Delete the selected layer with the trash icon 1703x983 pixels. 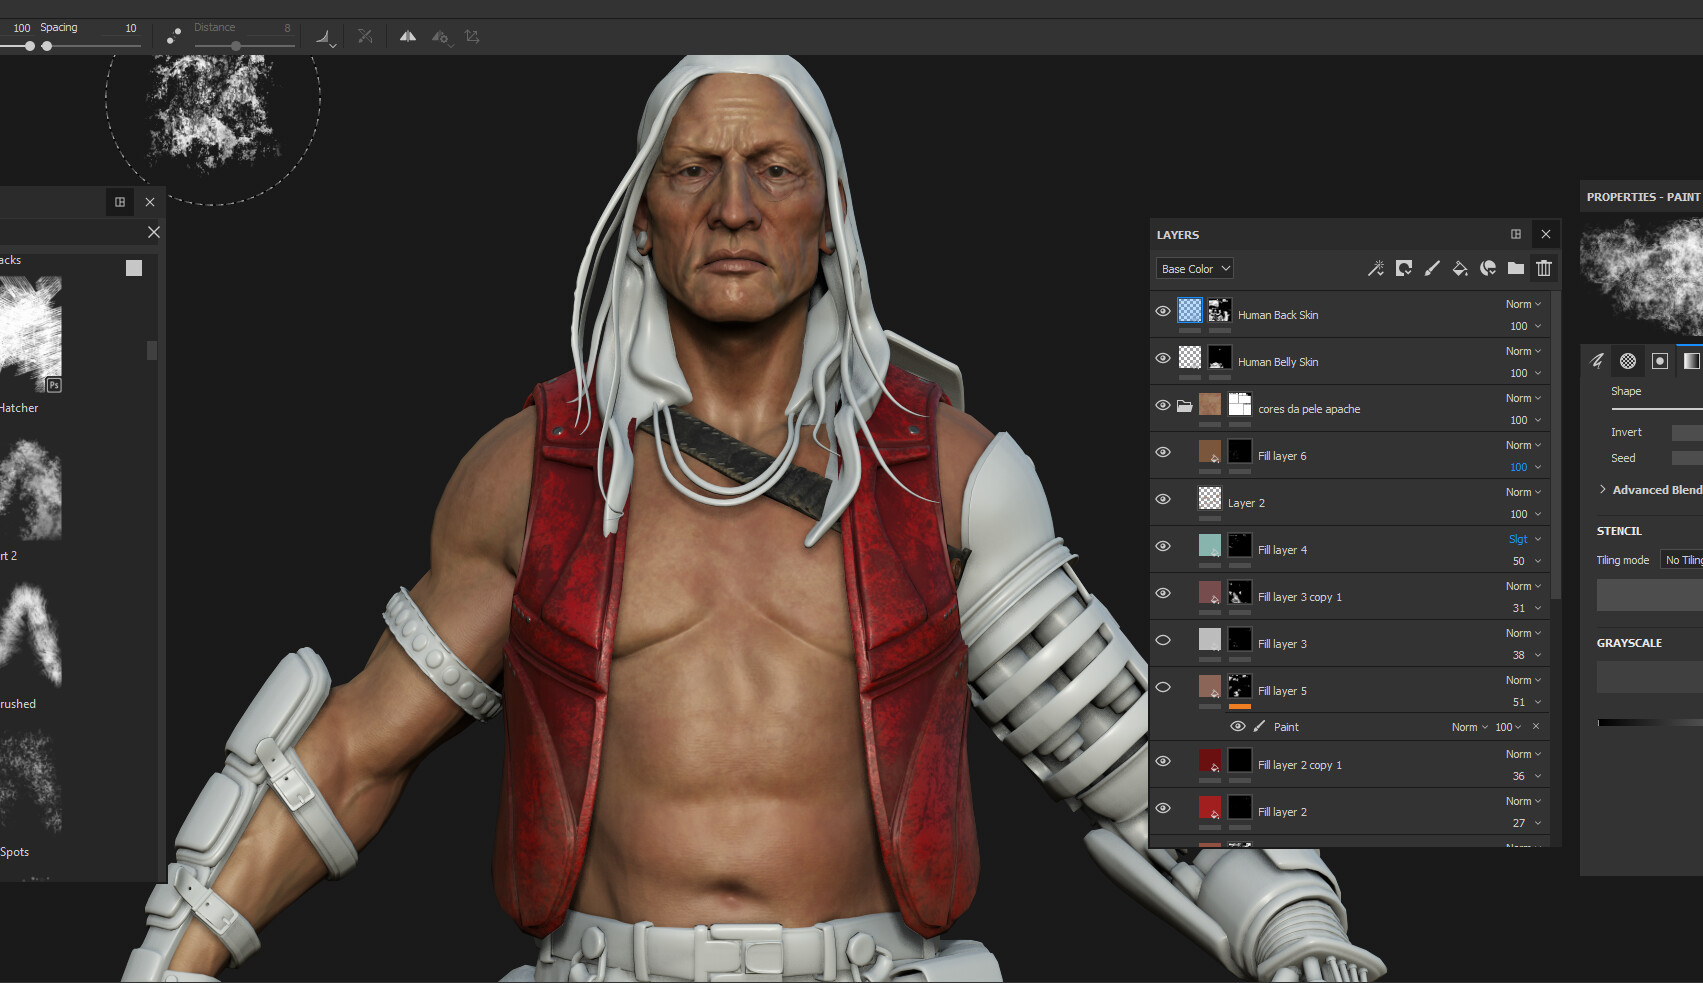coord(1543,268)
